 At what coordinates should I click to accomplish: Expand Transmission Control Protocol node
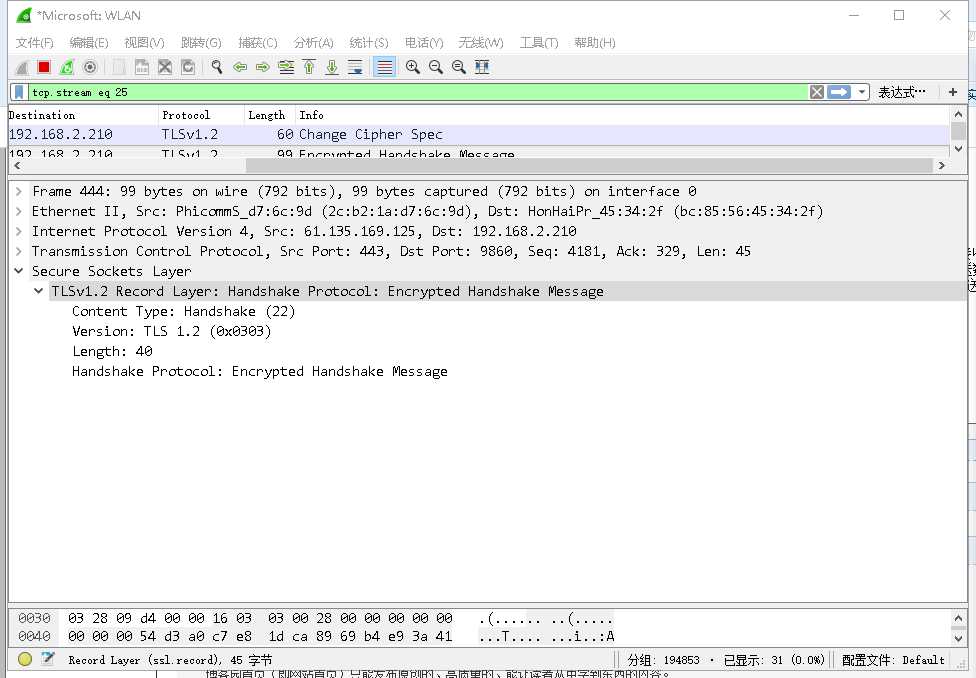click(x=19, y=251)
